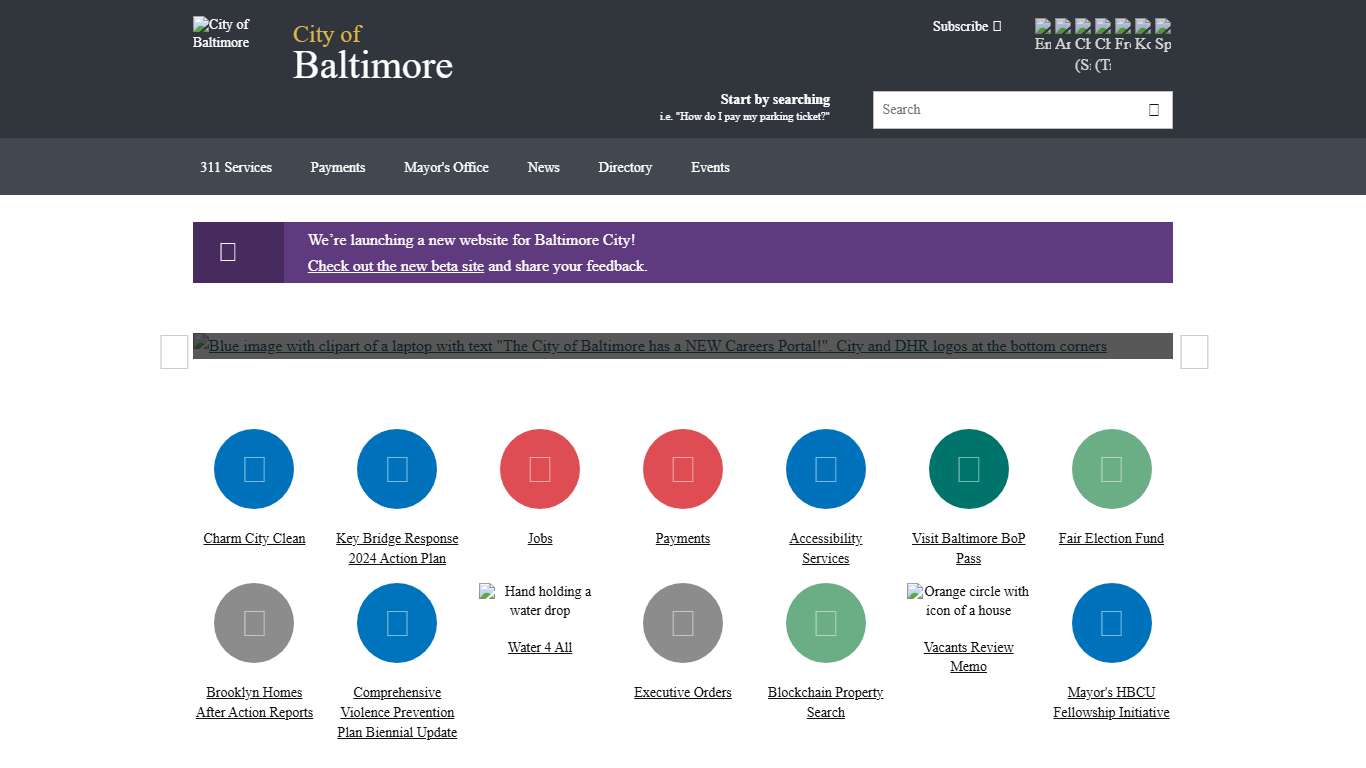Open the 311 Services menu
This screenshot has width=1366, height=768.
(x=236, y=167)
